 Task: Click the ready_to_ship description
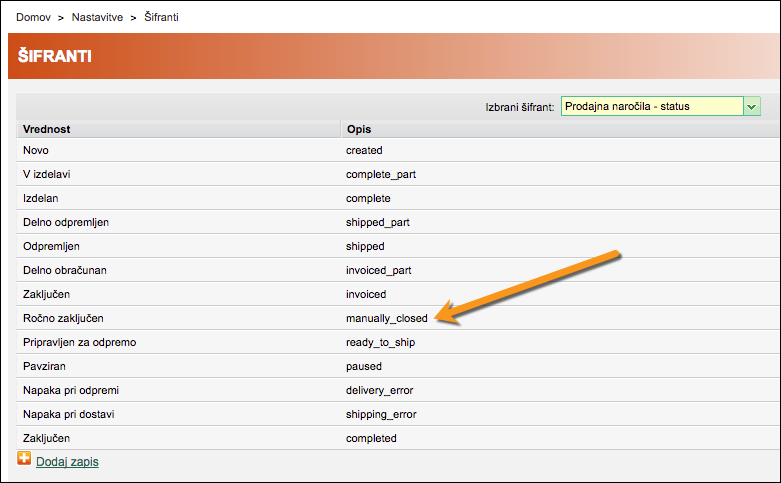pyautogui.click(x=381, y=343)
